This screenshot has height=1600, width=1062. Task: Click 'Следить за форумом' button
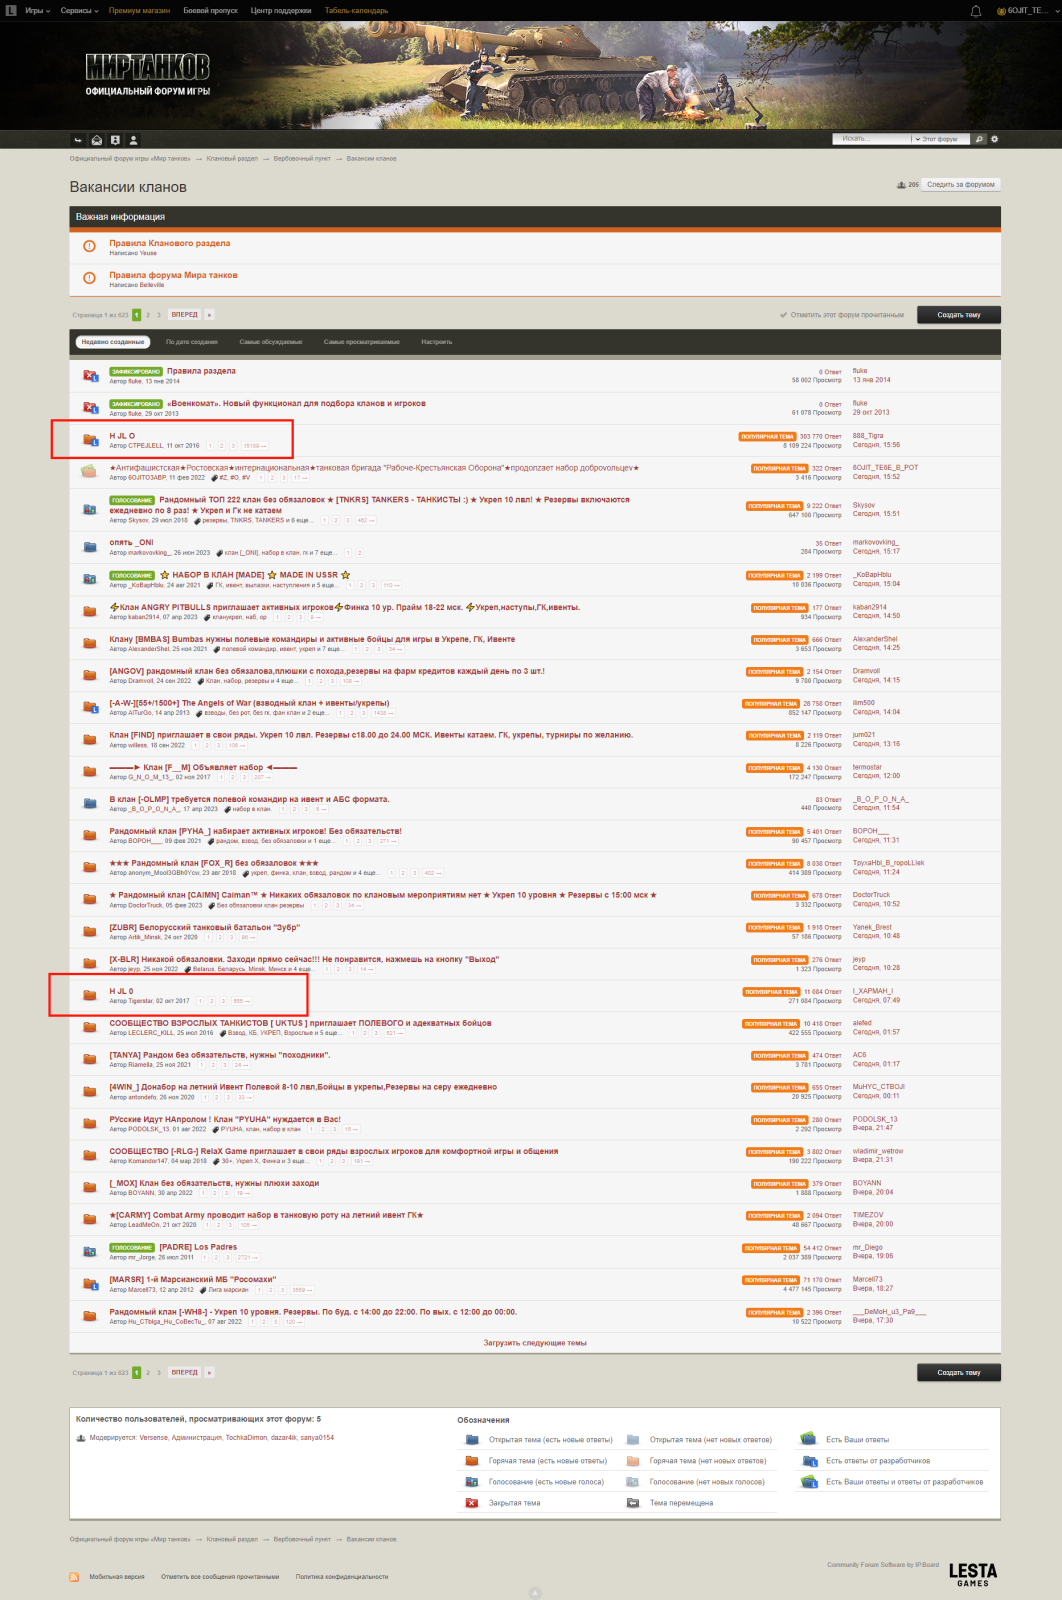point(960,185)
